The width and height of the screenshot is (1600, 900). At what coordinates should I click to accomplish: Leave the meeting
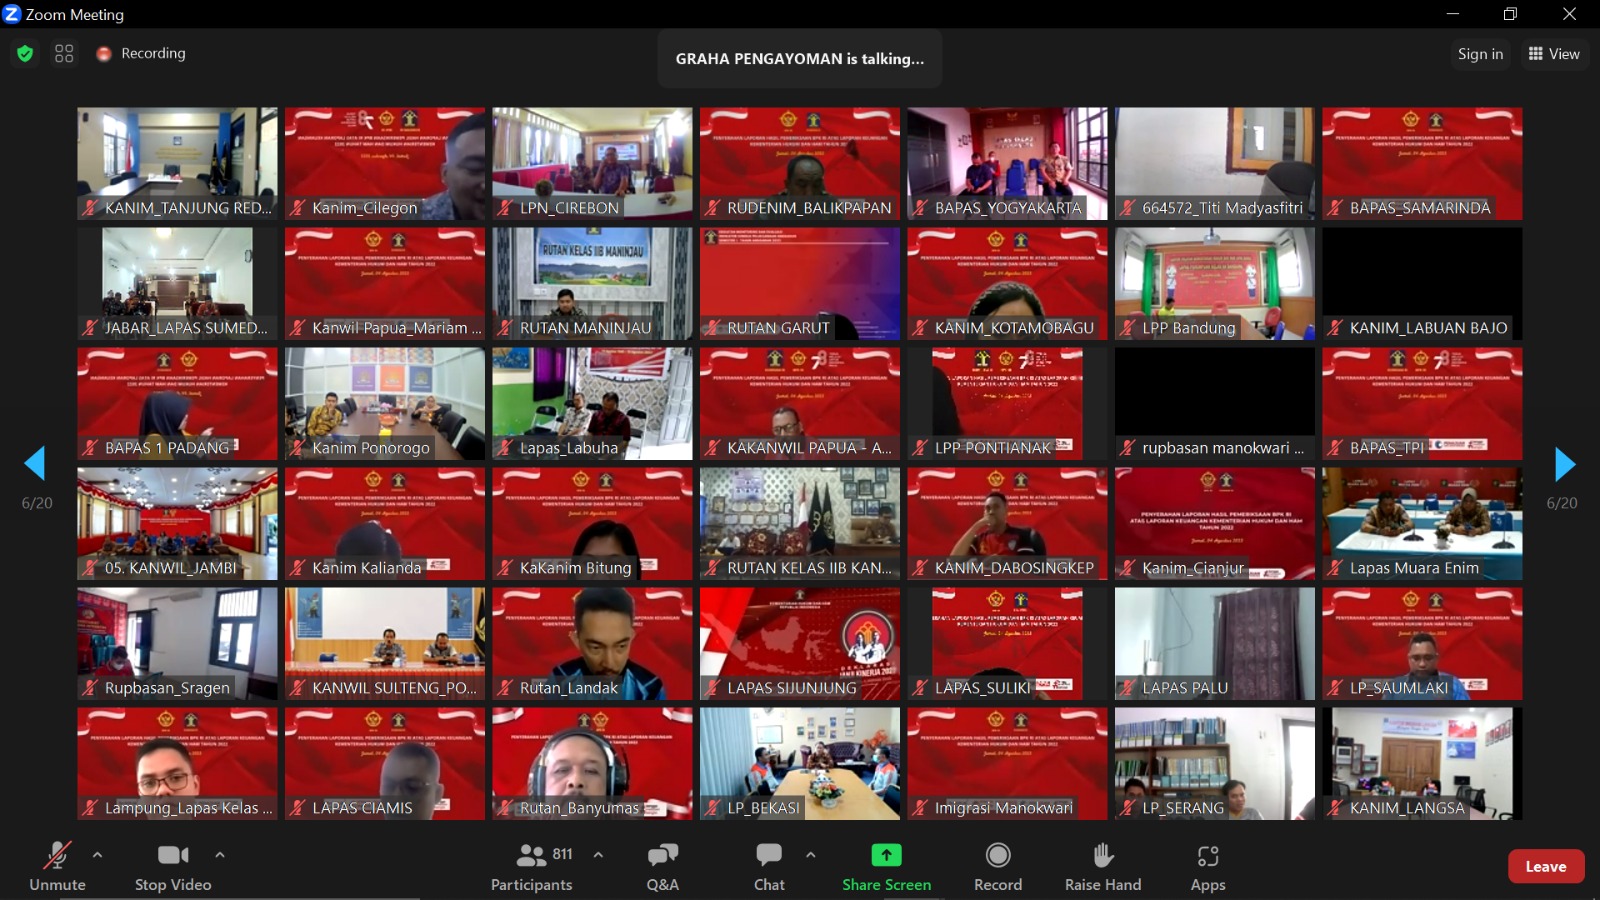click(x=1545, y=867)
